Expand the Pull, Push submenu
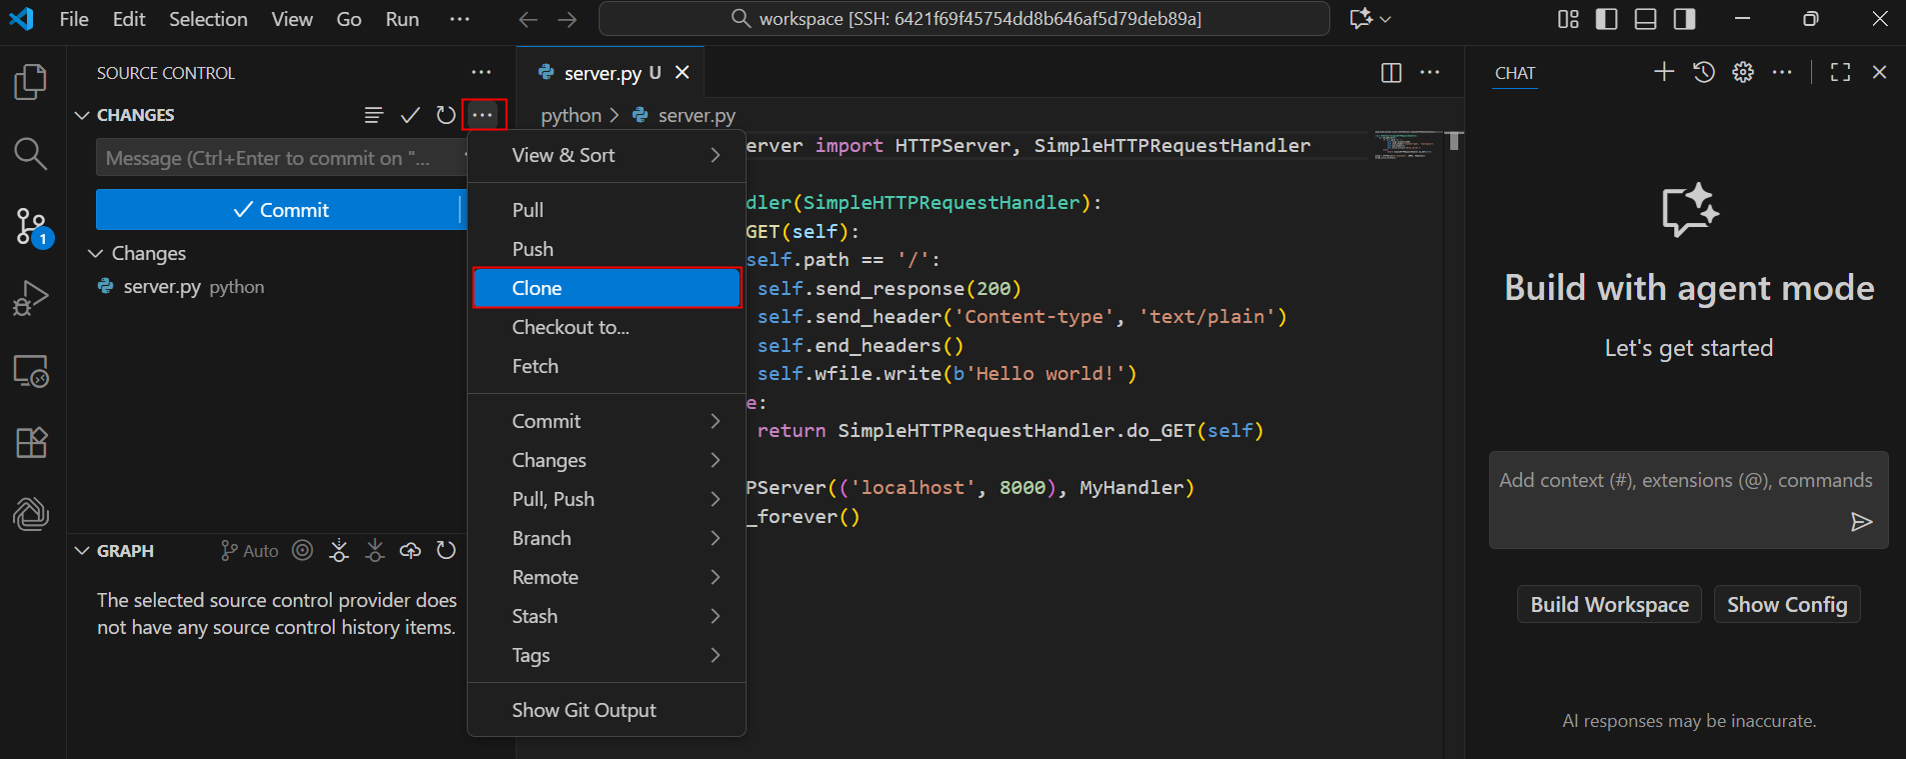This screenshot has height=759, width=1906. (607, 499)
